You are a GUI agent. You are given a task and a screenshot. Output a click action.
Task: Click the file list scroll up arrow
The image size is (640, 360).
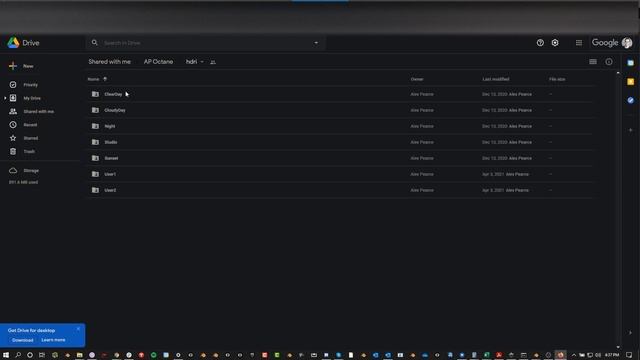pos(618,73)
